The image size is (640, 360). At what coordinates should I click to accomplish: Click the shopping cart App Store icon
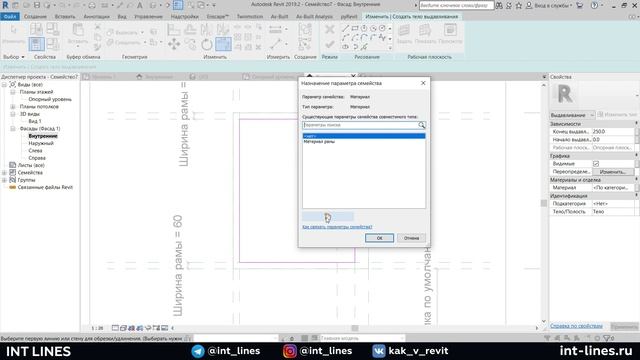click(580, 5)
